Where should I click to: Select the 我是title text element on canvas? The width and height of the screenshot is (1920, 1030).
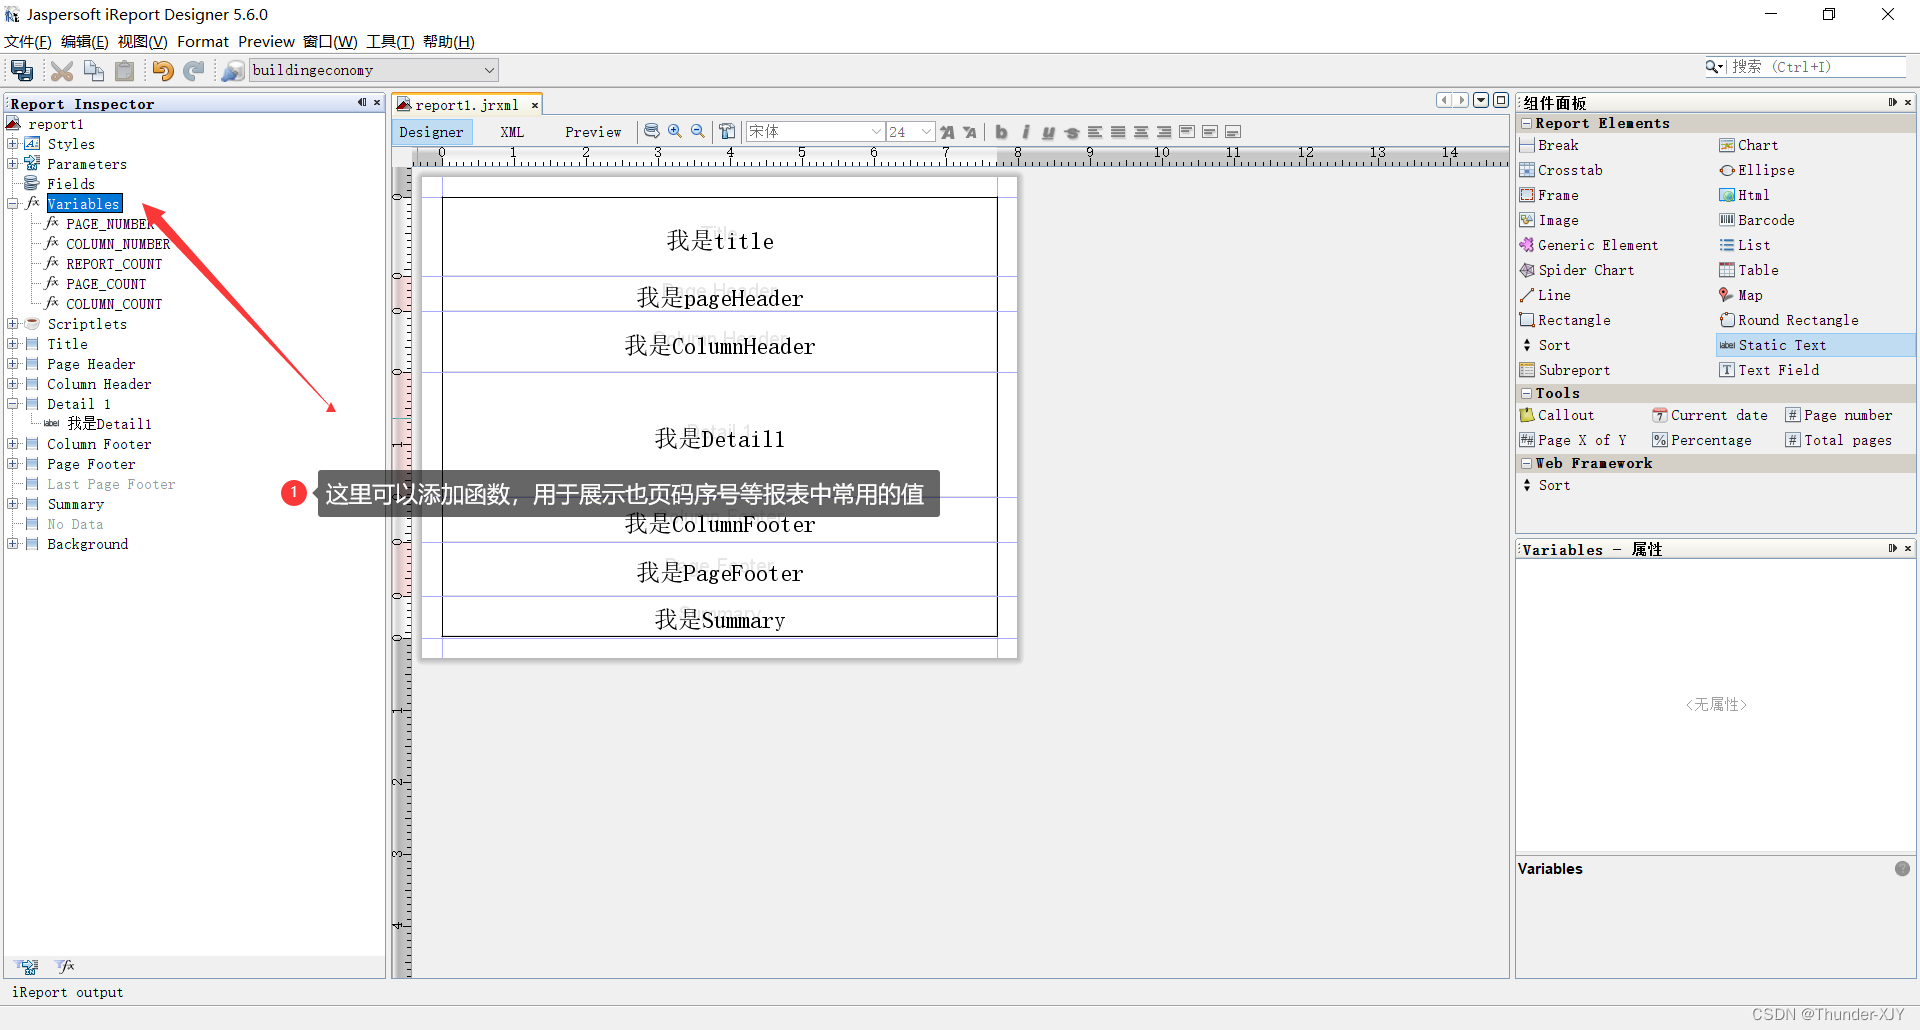(x=720, y=241)
